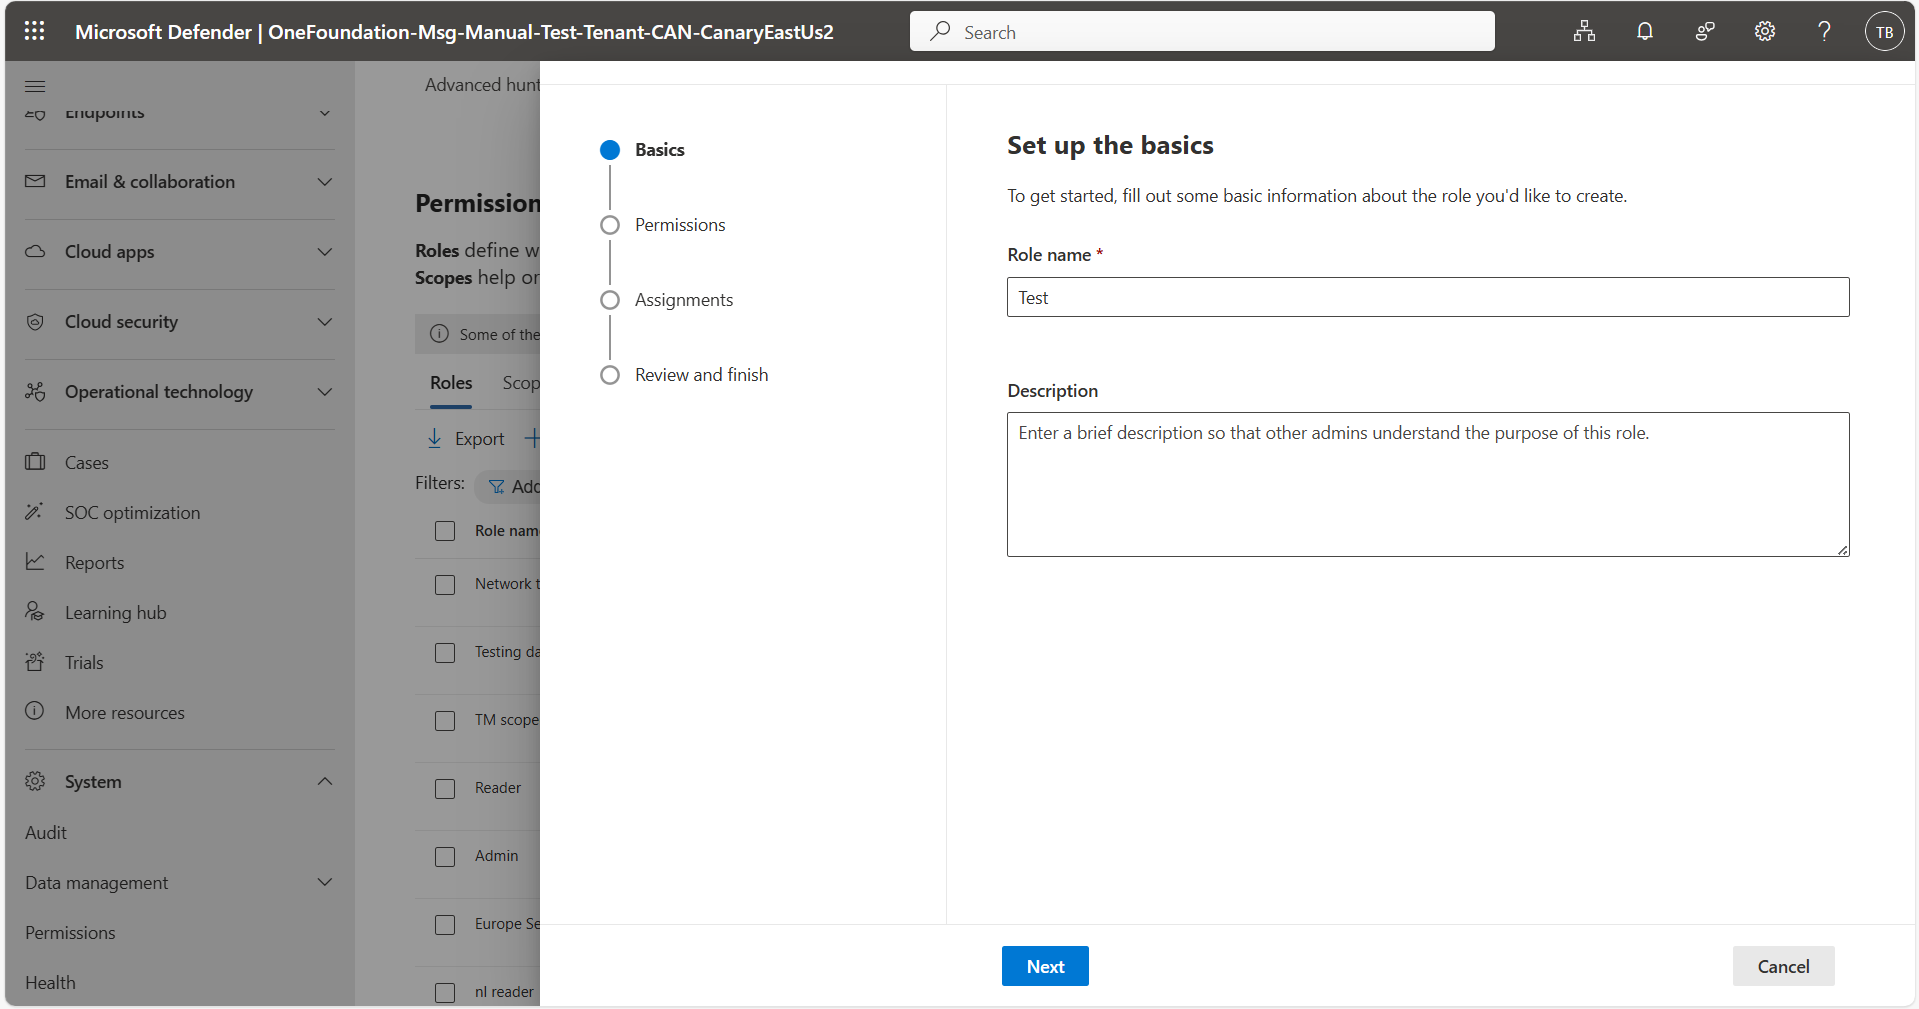The height and width of the screenshot is (1009, 1919).
Task: Click the Description text area
Action: (x=1428, y=484)
